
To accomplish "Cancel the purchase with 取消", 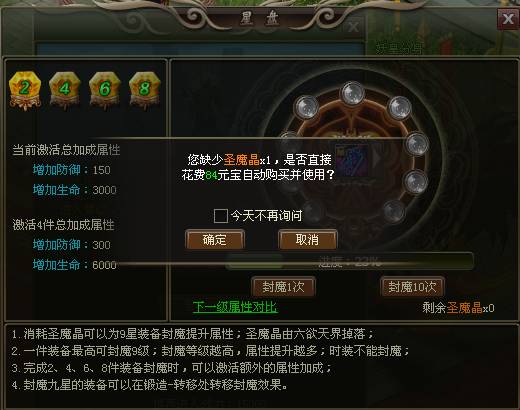I will coord(307,239).
